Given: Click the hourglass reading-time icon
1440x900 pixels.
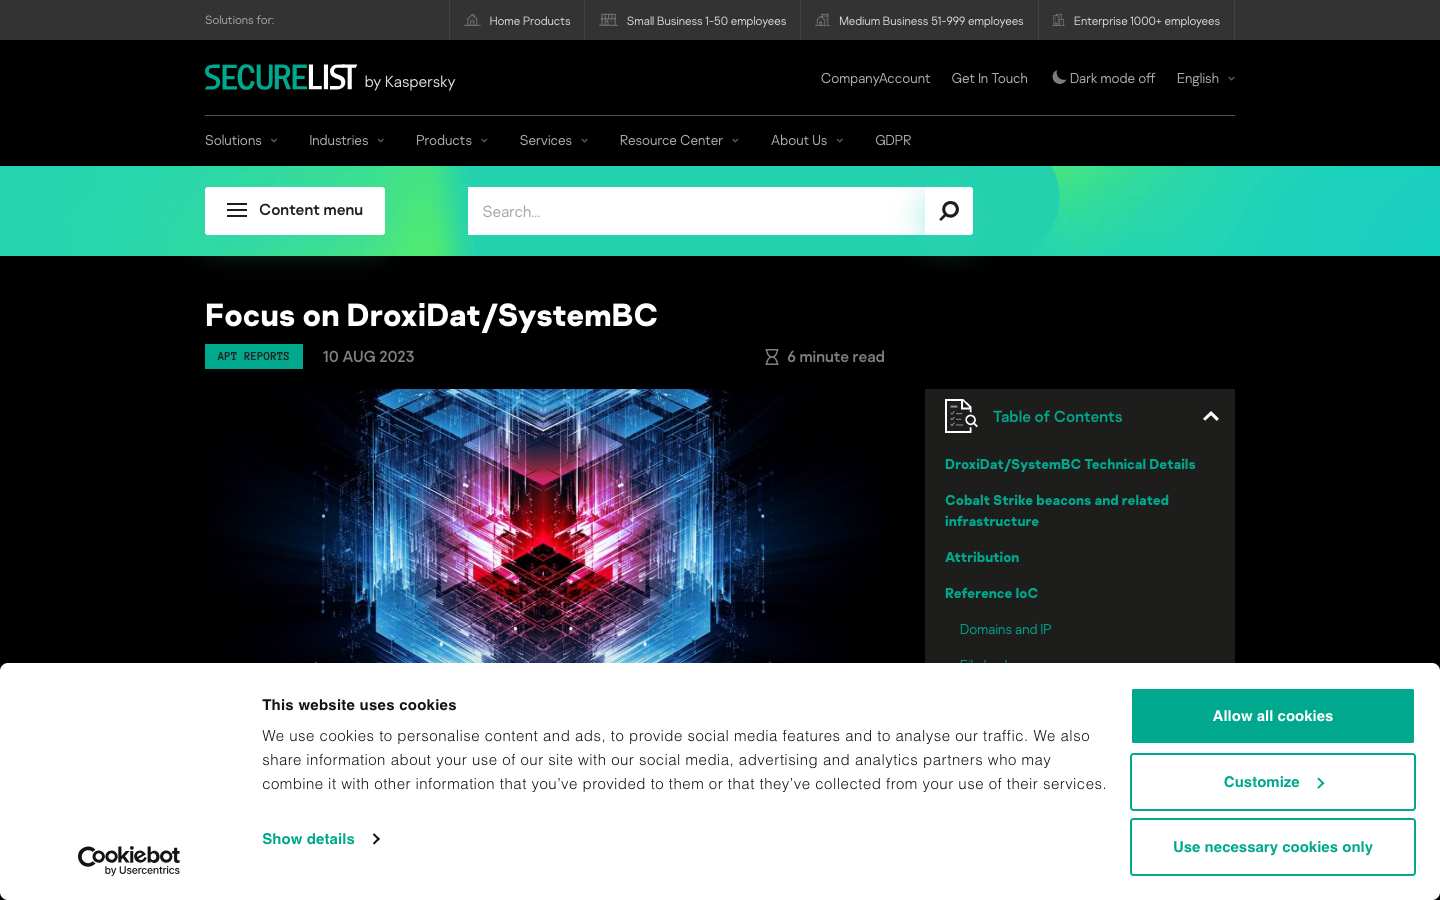Looking at the screenshot, I should pyautogui.click(x=771, y=356).
